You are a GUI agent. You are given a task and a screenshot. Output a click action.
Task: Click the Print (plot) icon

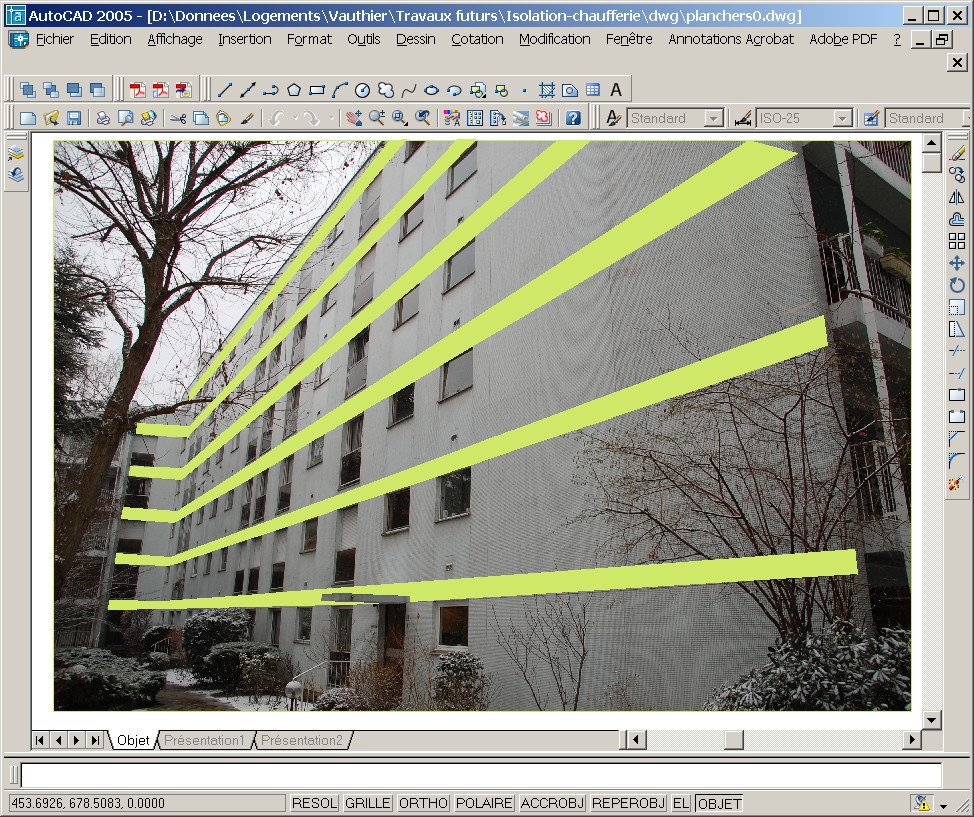(102, 118)
